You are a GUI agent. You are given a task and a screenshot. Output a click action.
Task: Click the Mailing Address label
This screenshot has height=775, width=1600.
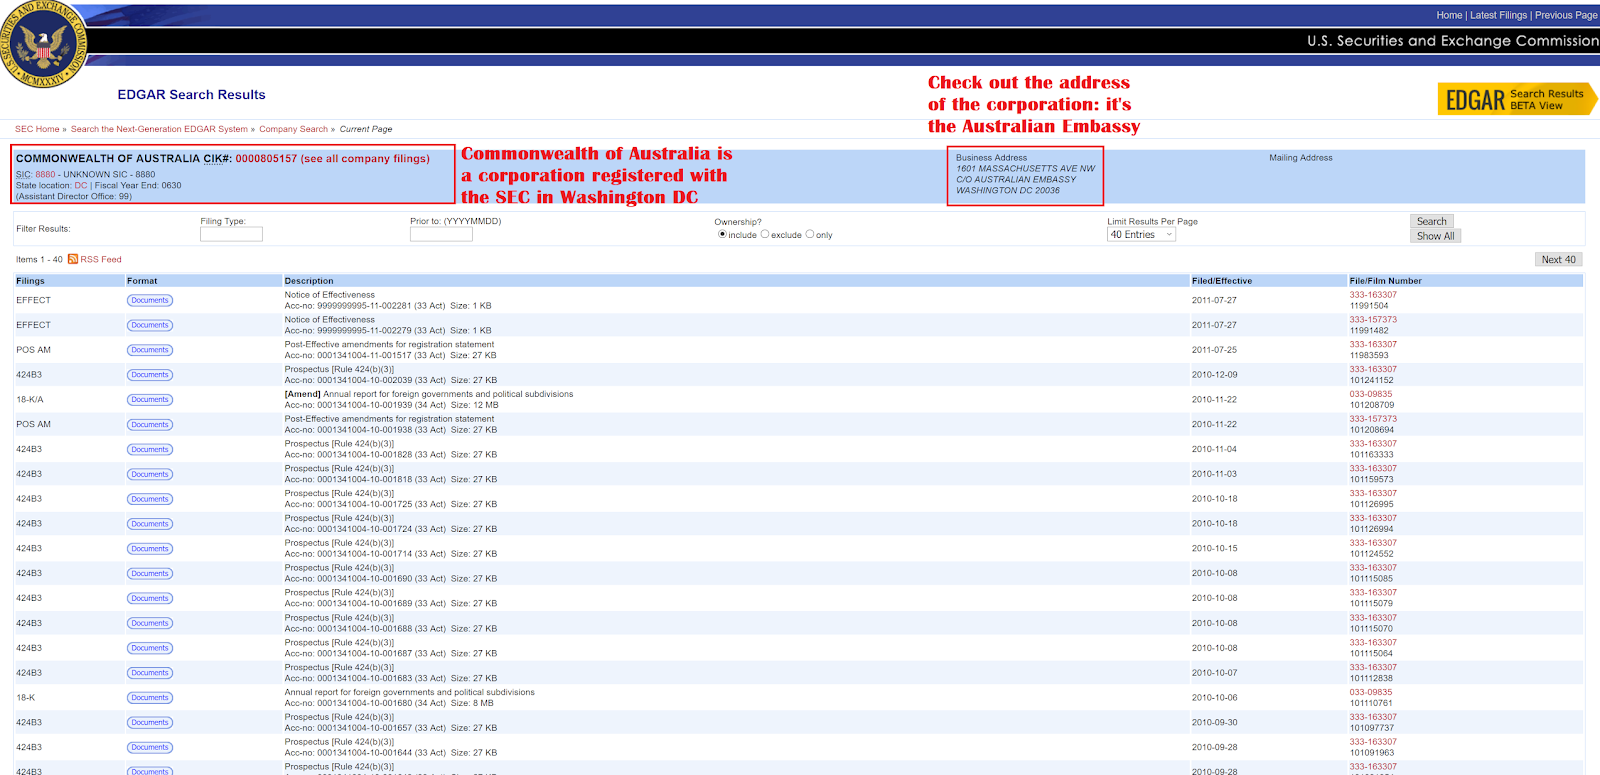pos(1301,158)
